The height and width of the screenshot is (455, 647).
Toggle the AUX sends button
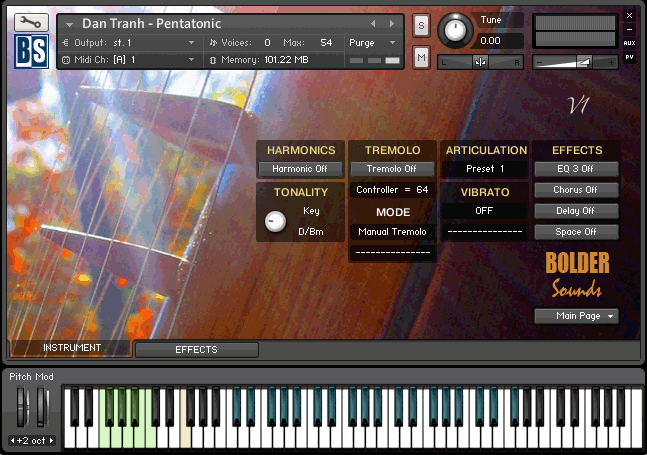pyautogui.click(x=629, y=43)
